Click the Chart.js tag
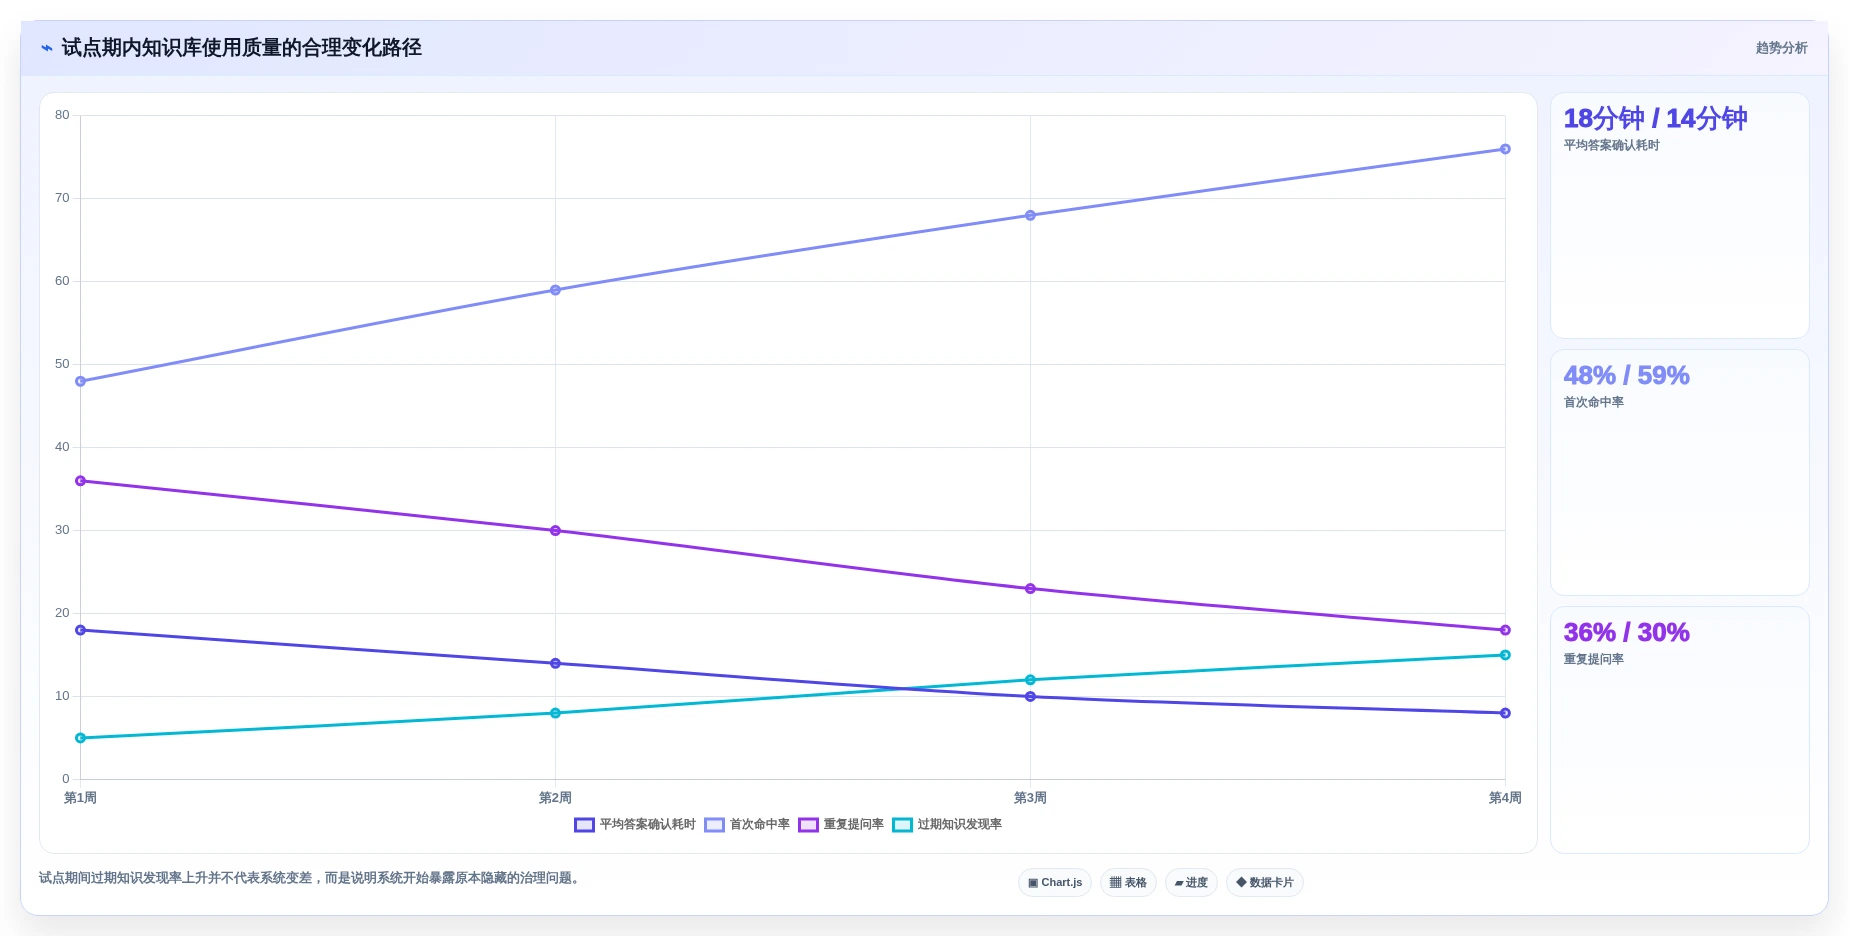Image resolution: width=1849 pixels, height=936 pixels. [1055, 883]
